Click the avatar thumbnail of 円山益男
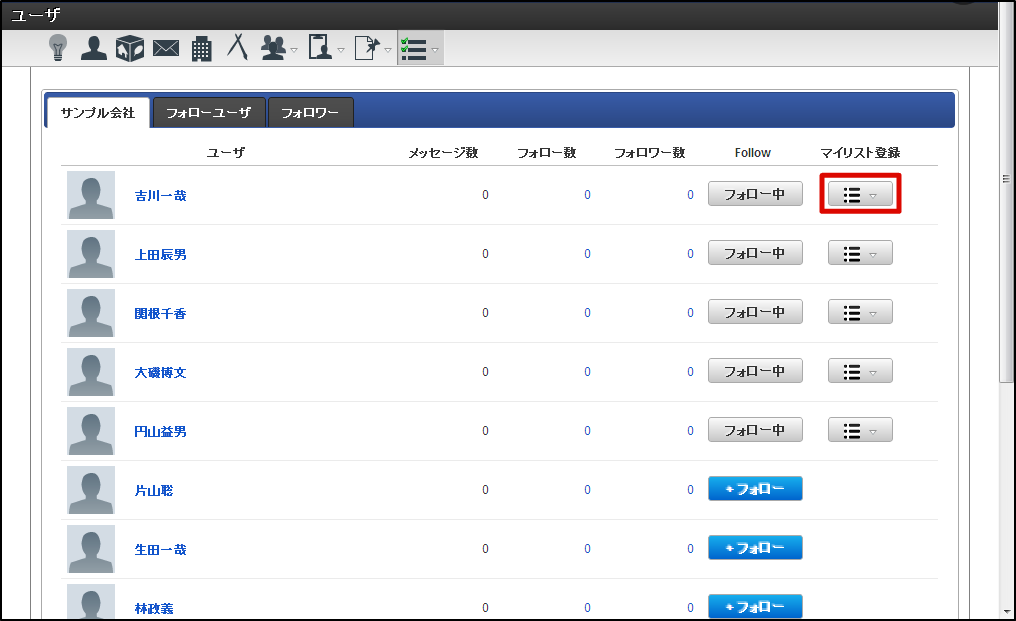The height and width of the screenshot is (621, 1016). [91, 431]
